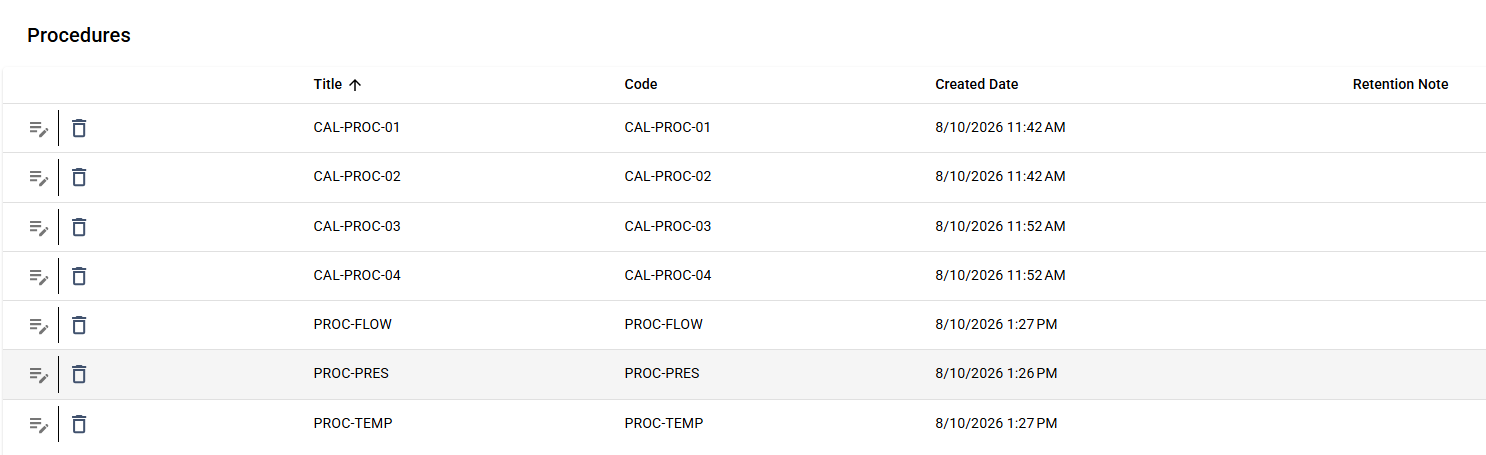Delete the CAL-PROC-04 procedure
1486x455 pixels.
coord(79,276)
